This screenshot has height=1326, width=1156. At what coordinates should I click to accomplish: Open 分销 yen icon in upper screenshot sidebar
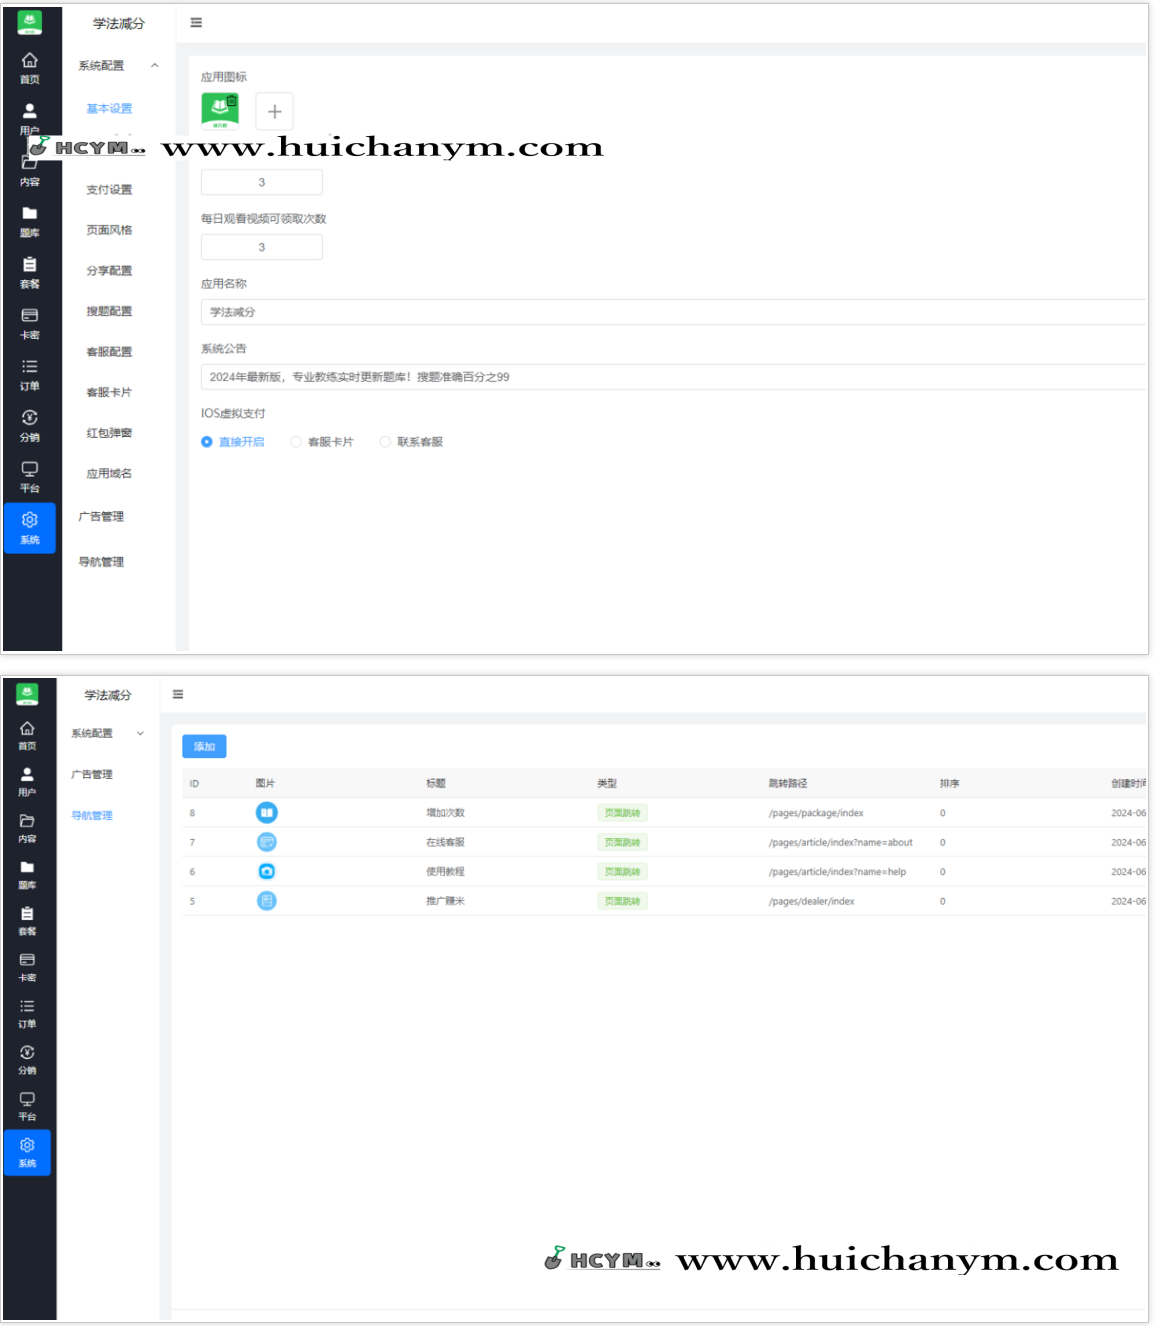[30, 418]
